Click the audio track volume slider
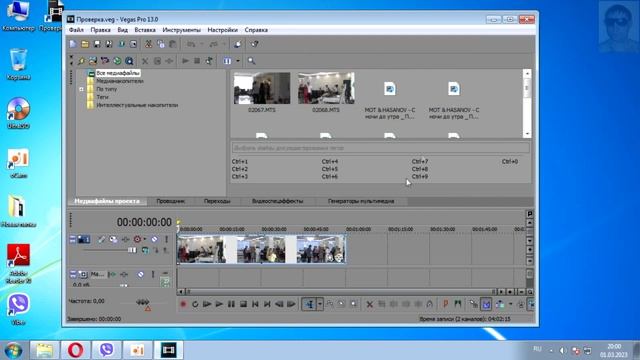Viewport: 640px width, 360px height. (x=124, y=285)
